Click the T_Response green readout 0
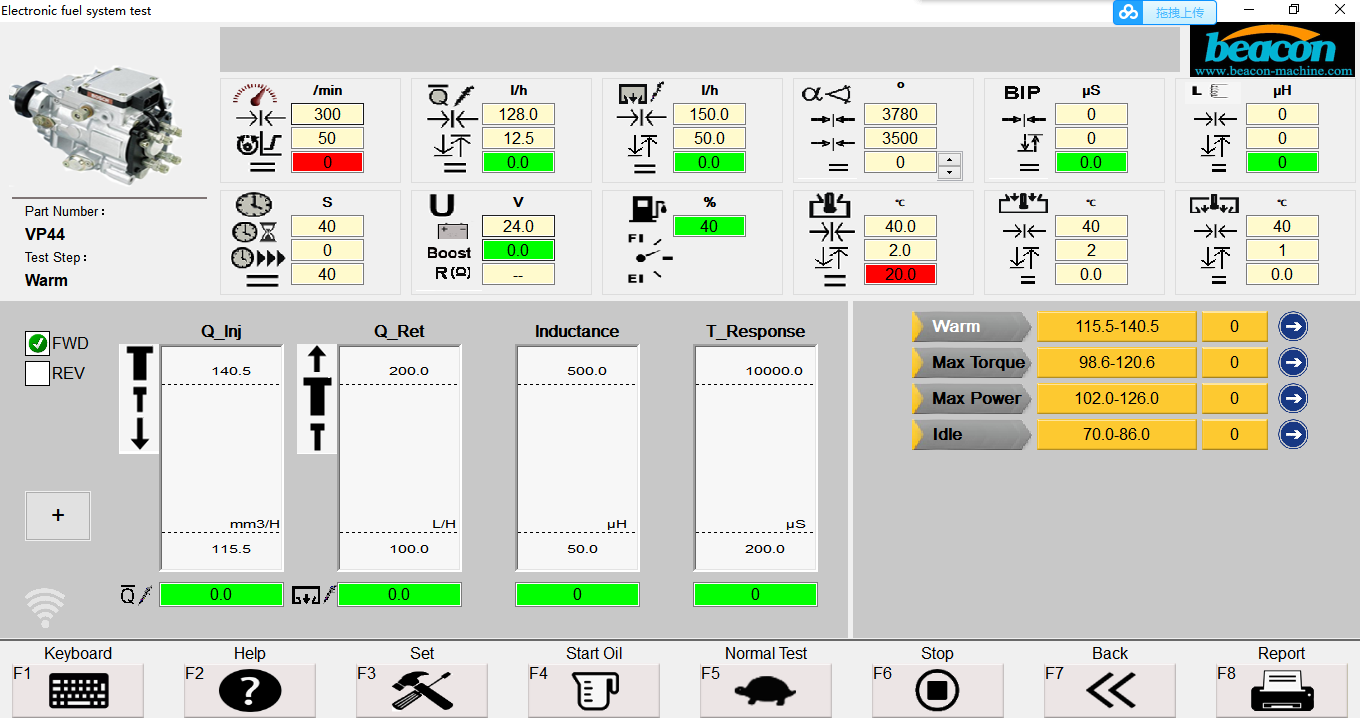 (755, 594)
